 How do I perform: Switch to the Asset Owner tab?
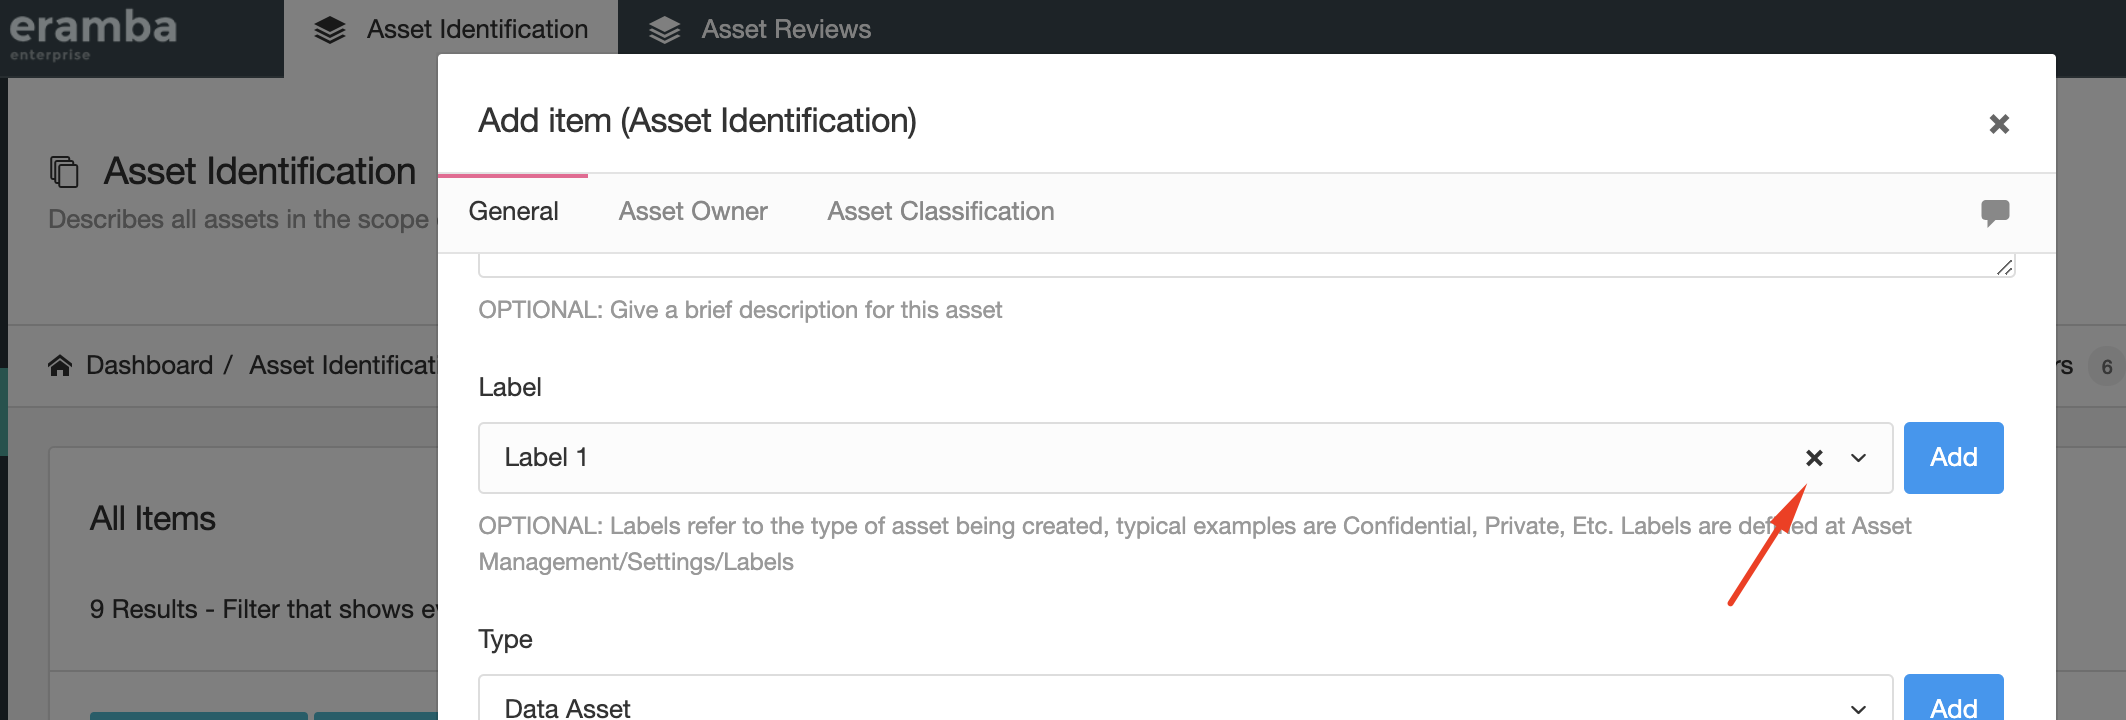click(x=693, y=211)
